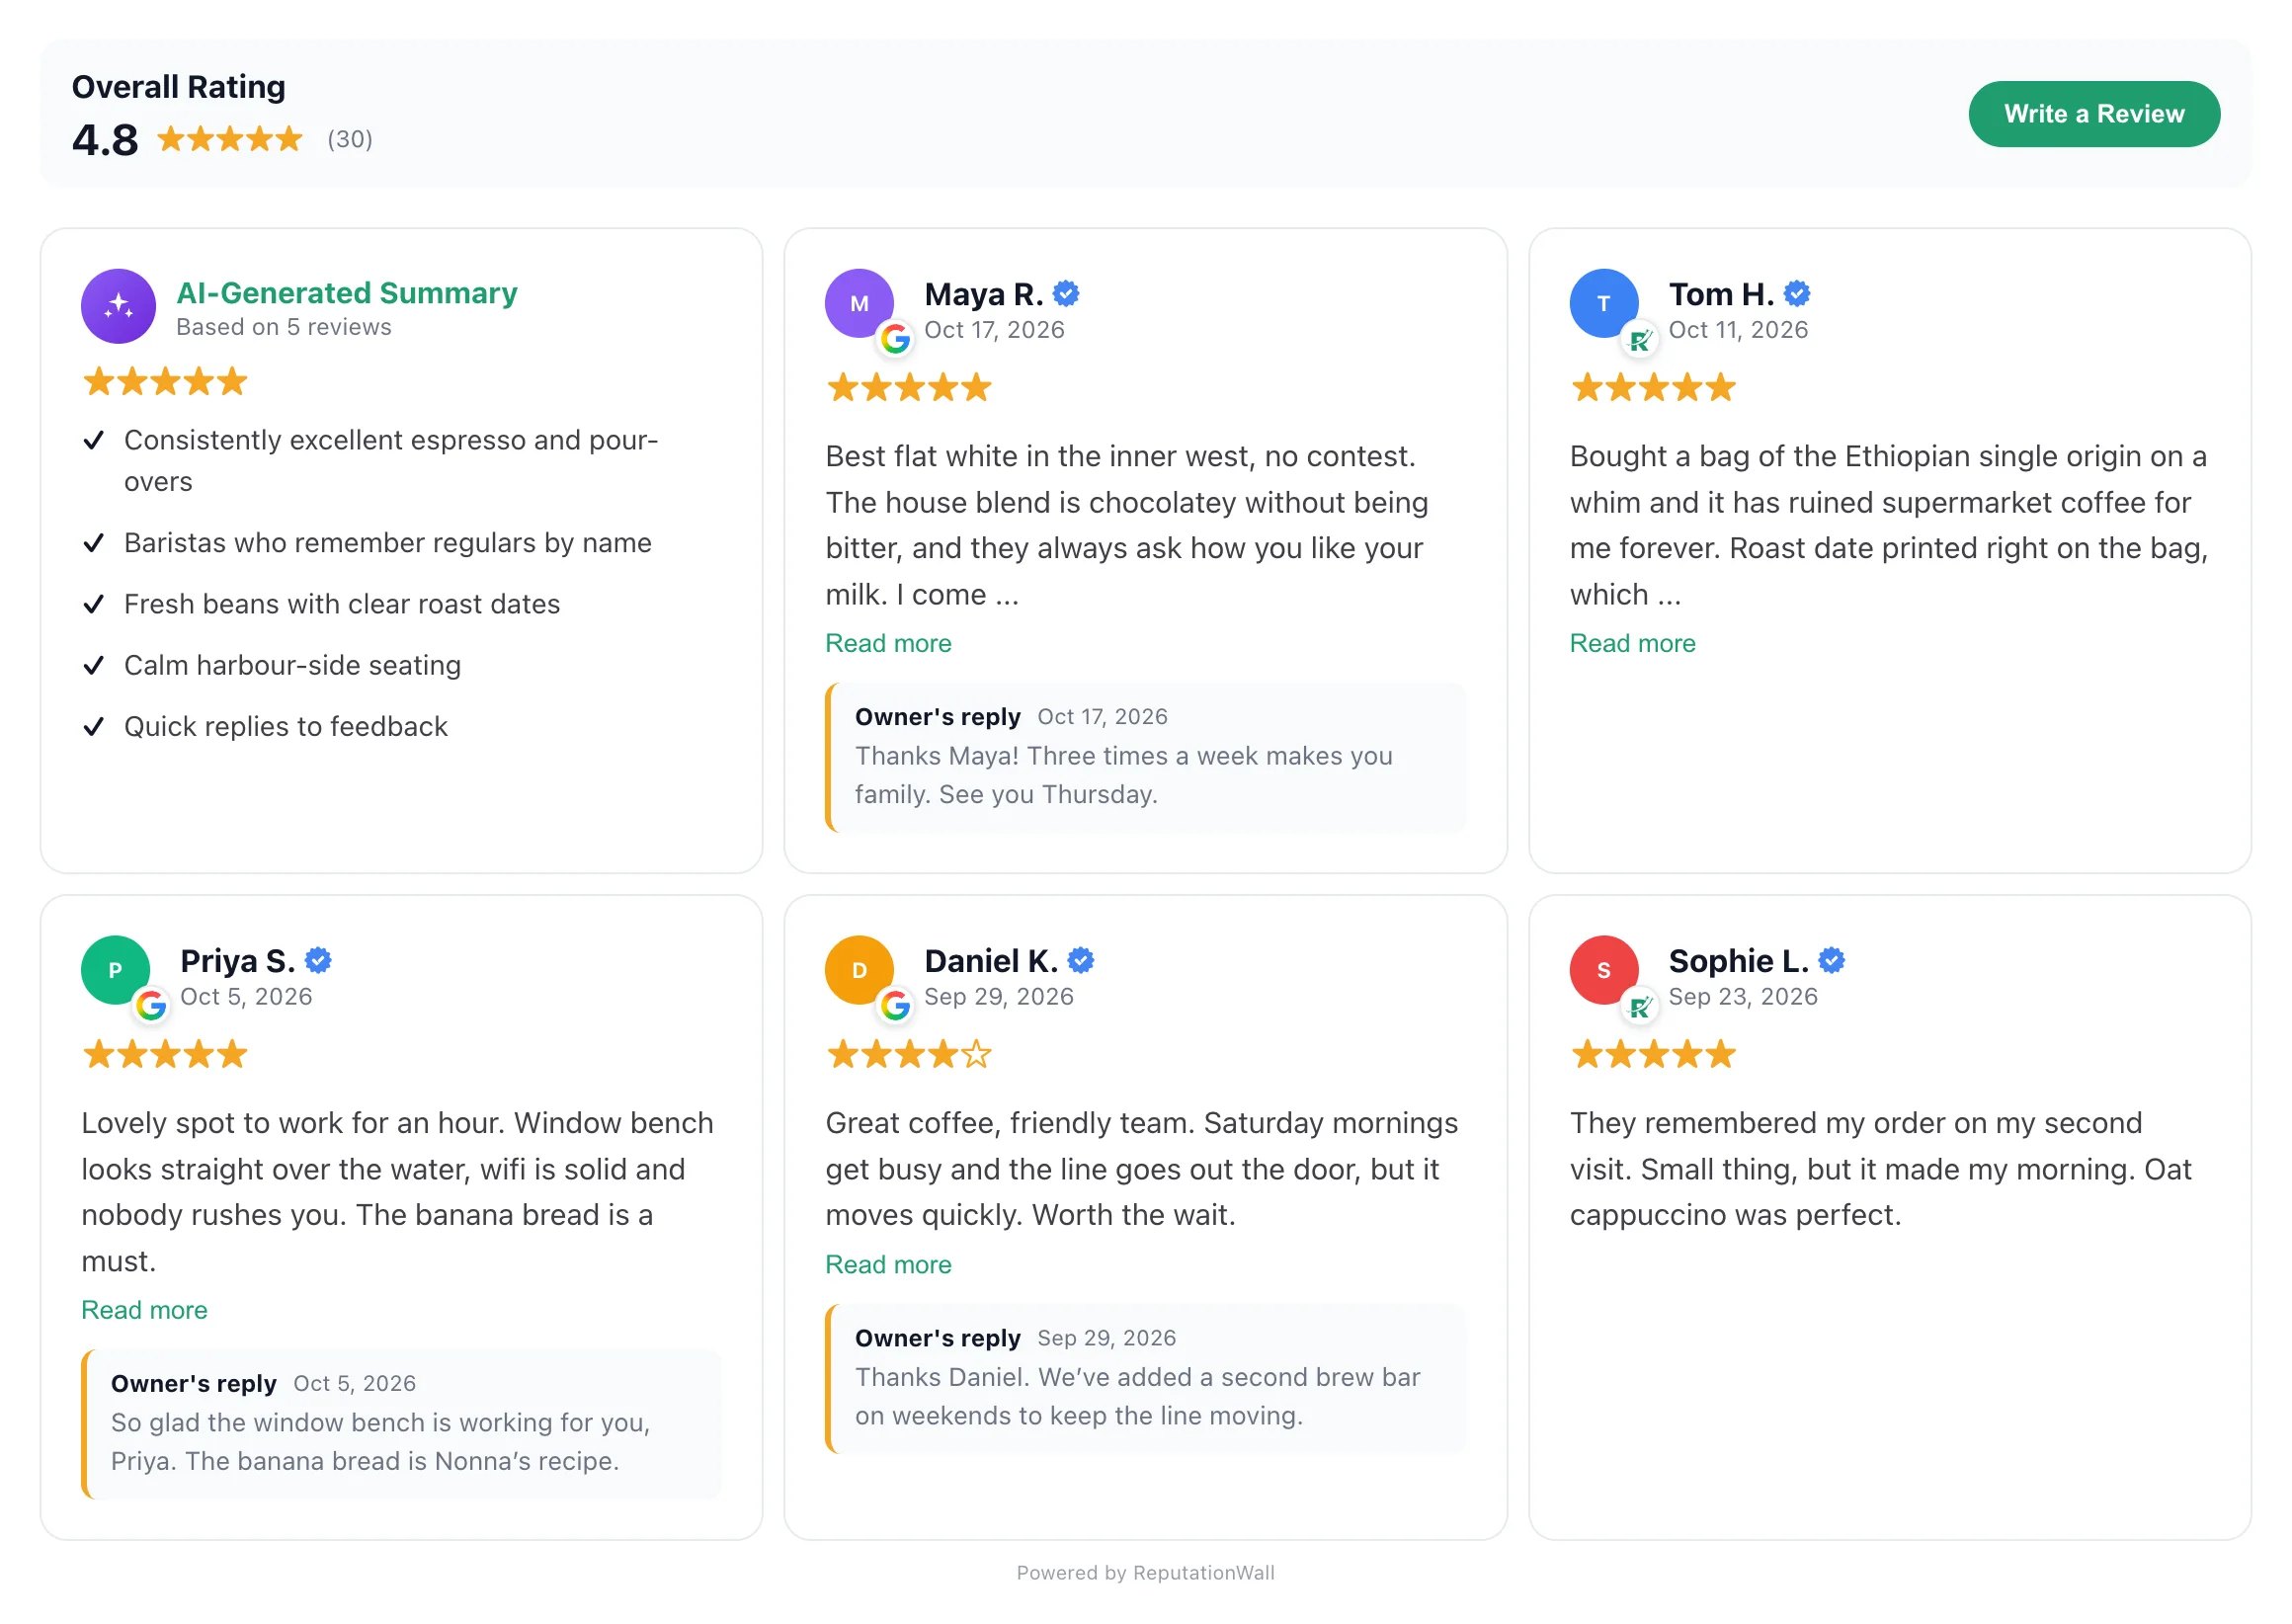Click verified badge next to Daniel K.
This screenshot has width=2292, height=1624.
click(x=1081, y=960)
